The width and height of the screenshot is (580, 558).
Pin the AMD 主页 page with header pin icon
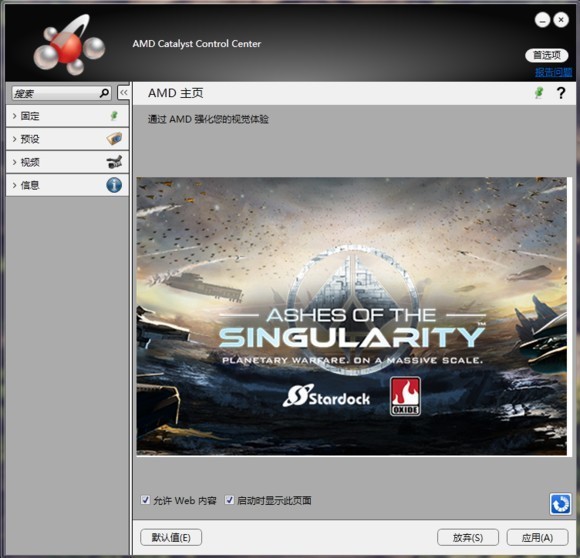539,92
